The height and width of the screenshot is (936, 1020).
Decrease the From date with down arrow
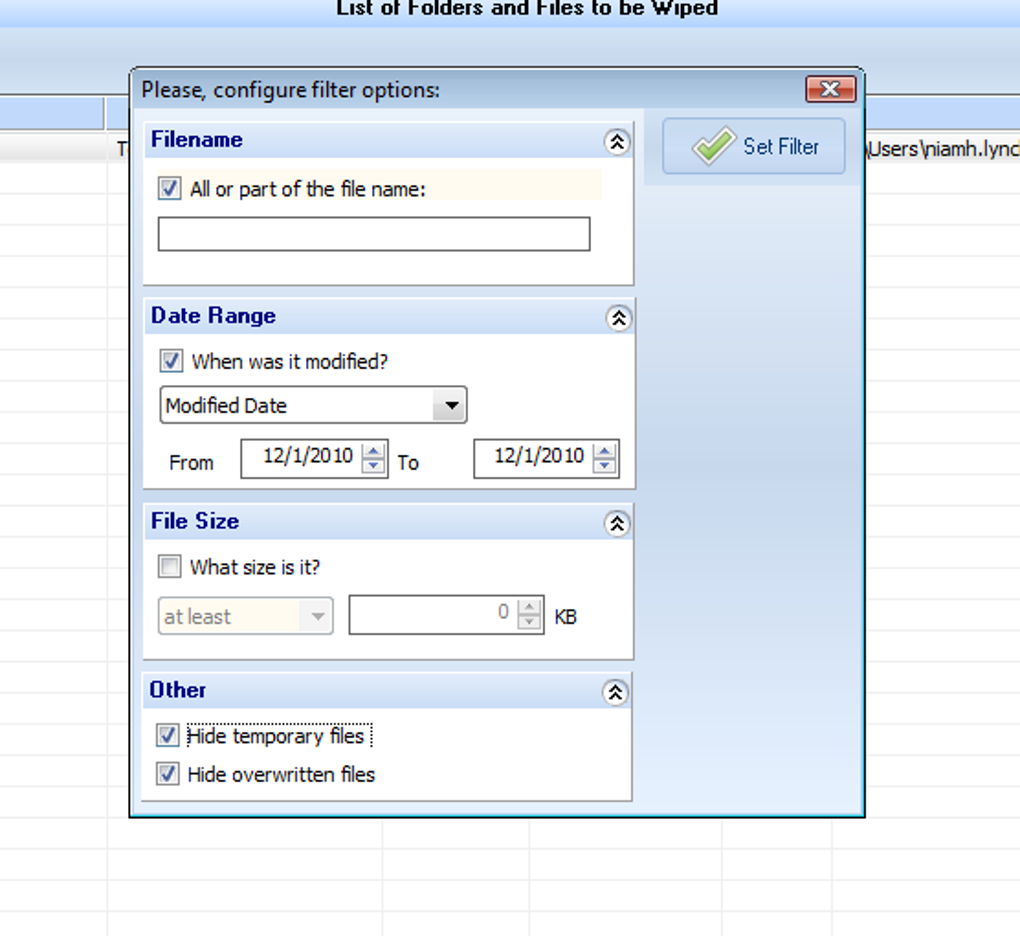click(x=373, y=466)
